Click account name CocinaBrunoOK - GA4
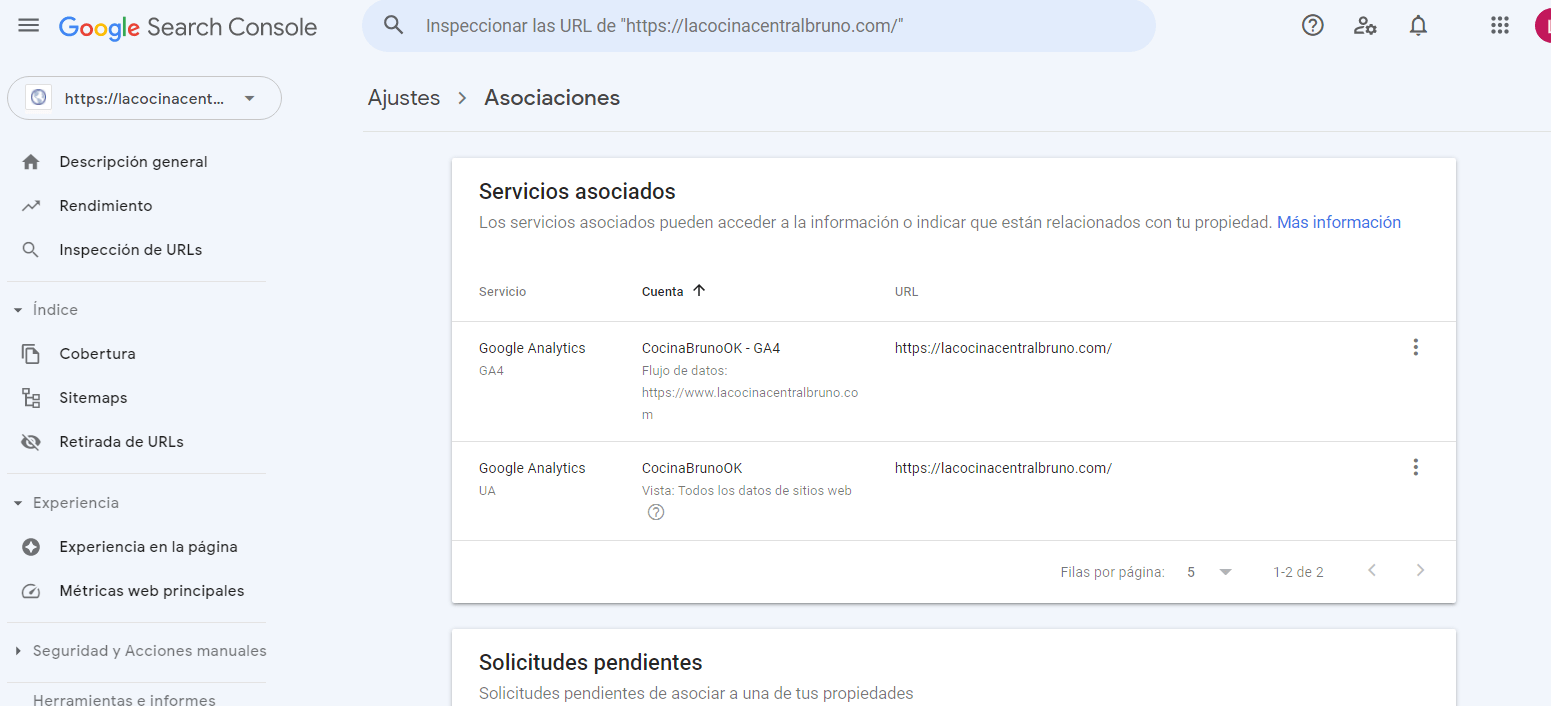The image size is (1551, 706). 711,348
